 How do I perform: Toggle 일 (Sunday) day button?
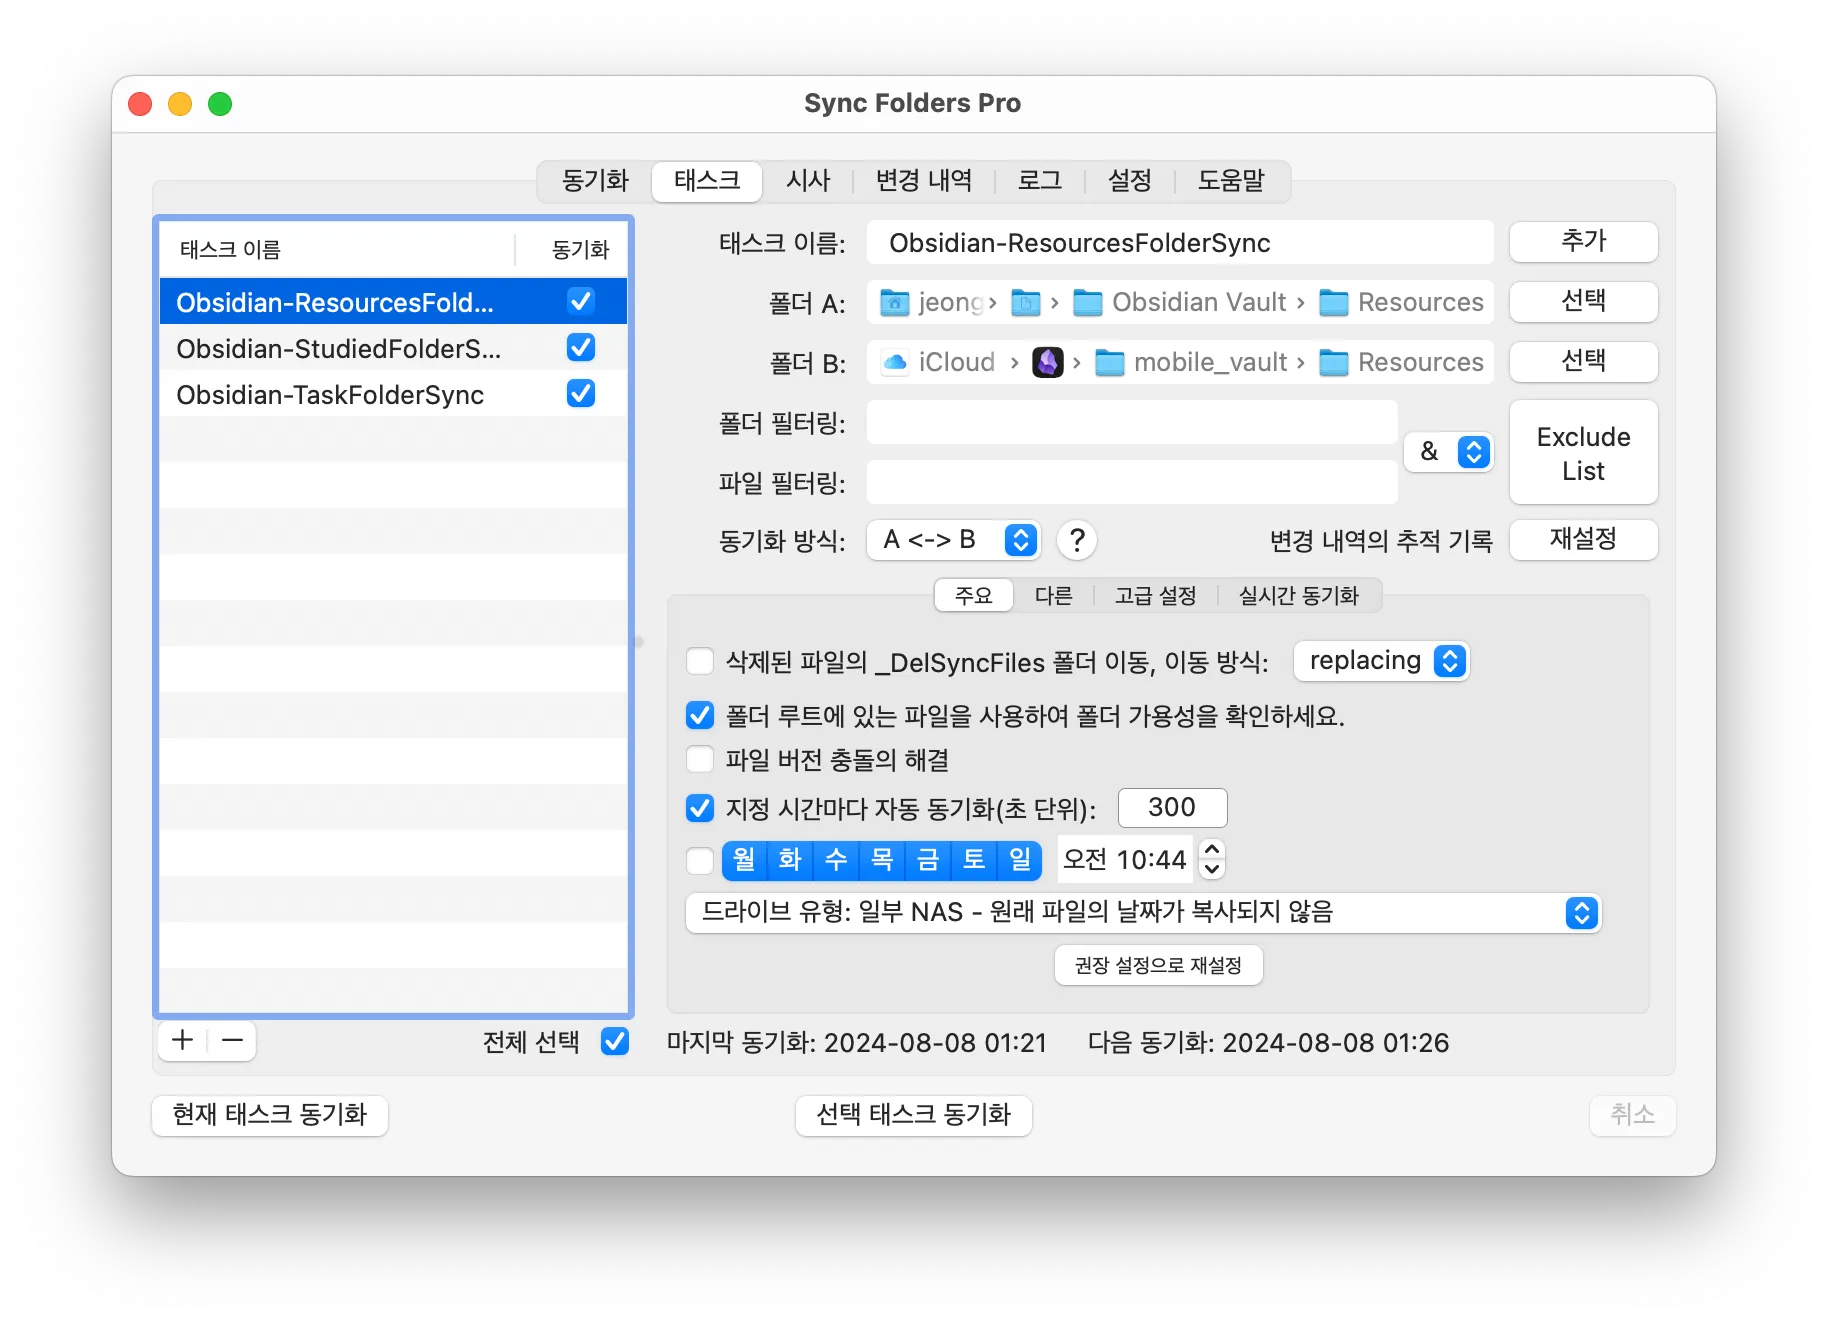1020,859
